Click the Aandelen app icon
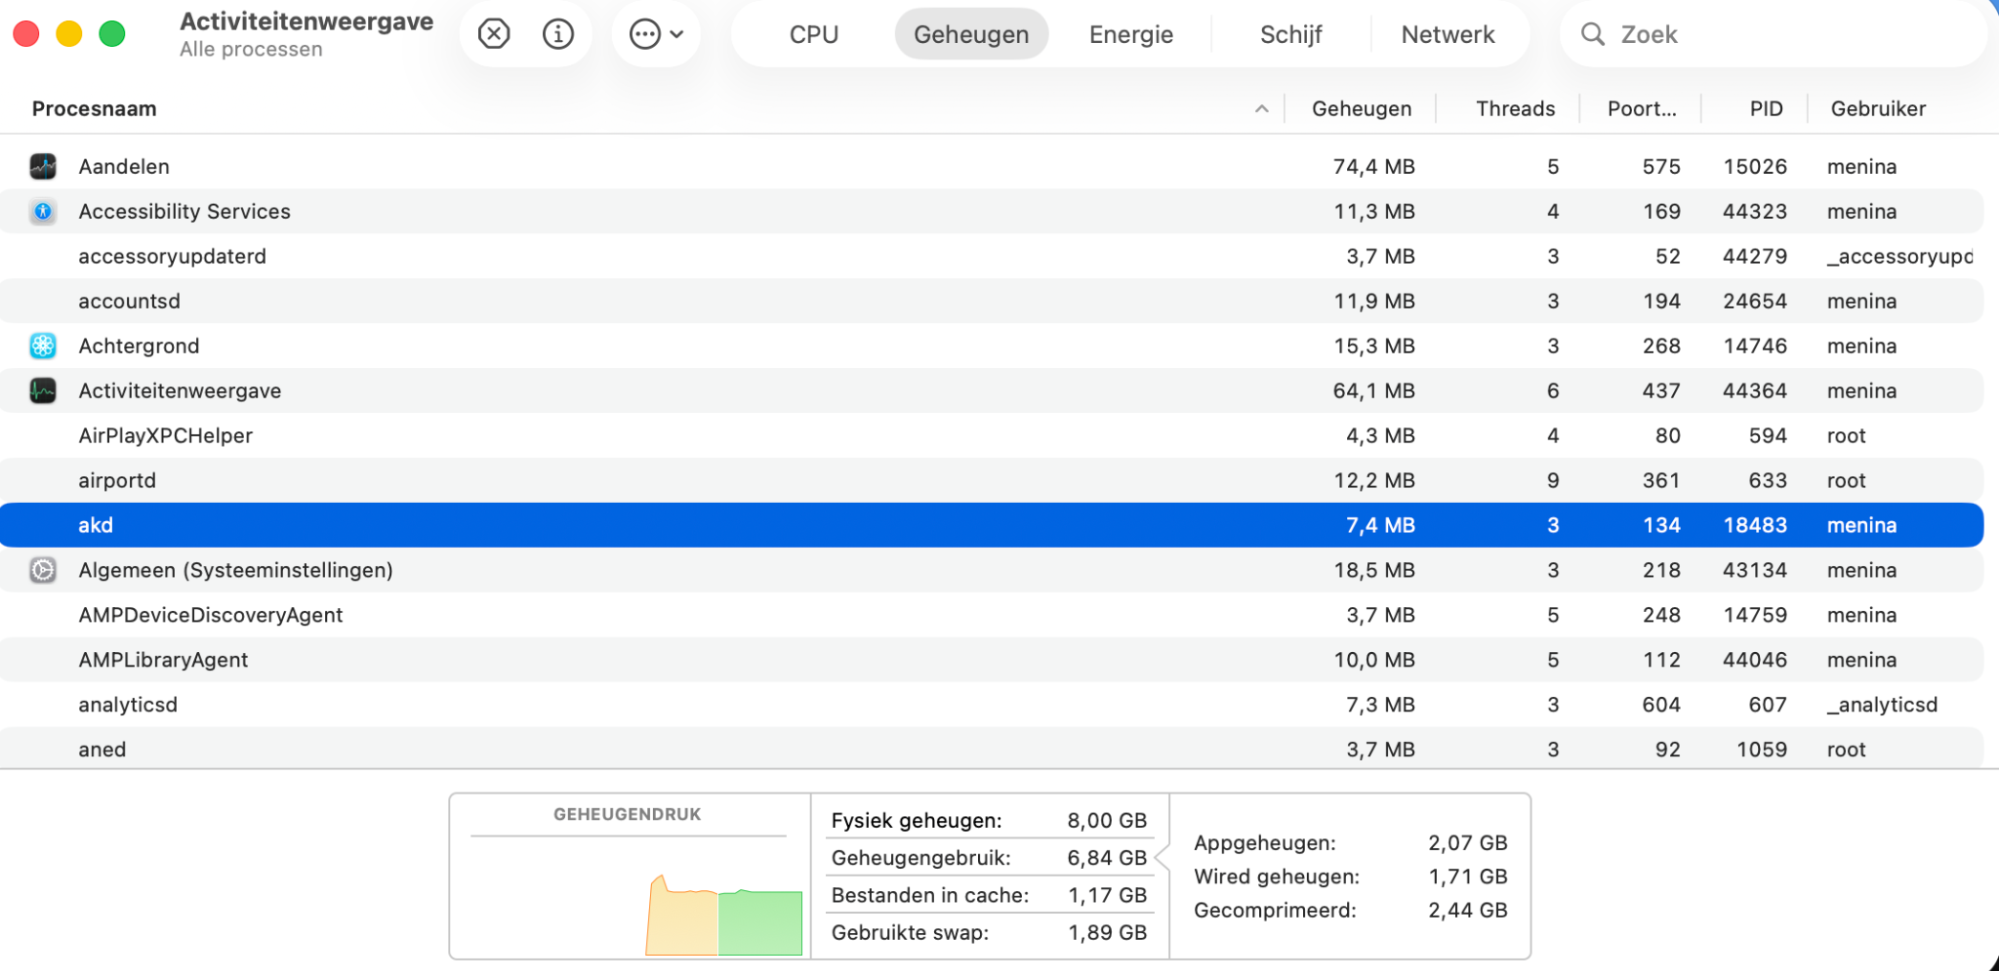The height and width of the screenshot is (972, 1999). coord(43,166)
